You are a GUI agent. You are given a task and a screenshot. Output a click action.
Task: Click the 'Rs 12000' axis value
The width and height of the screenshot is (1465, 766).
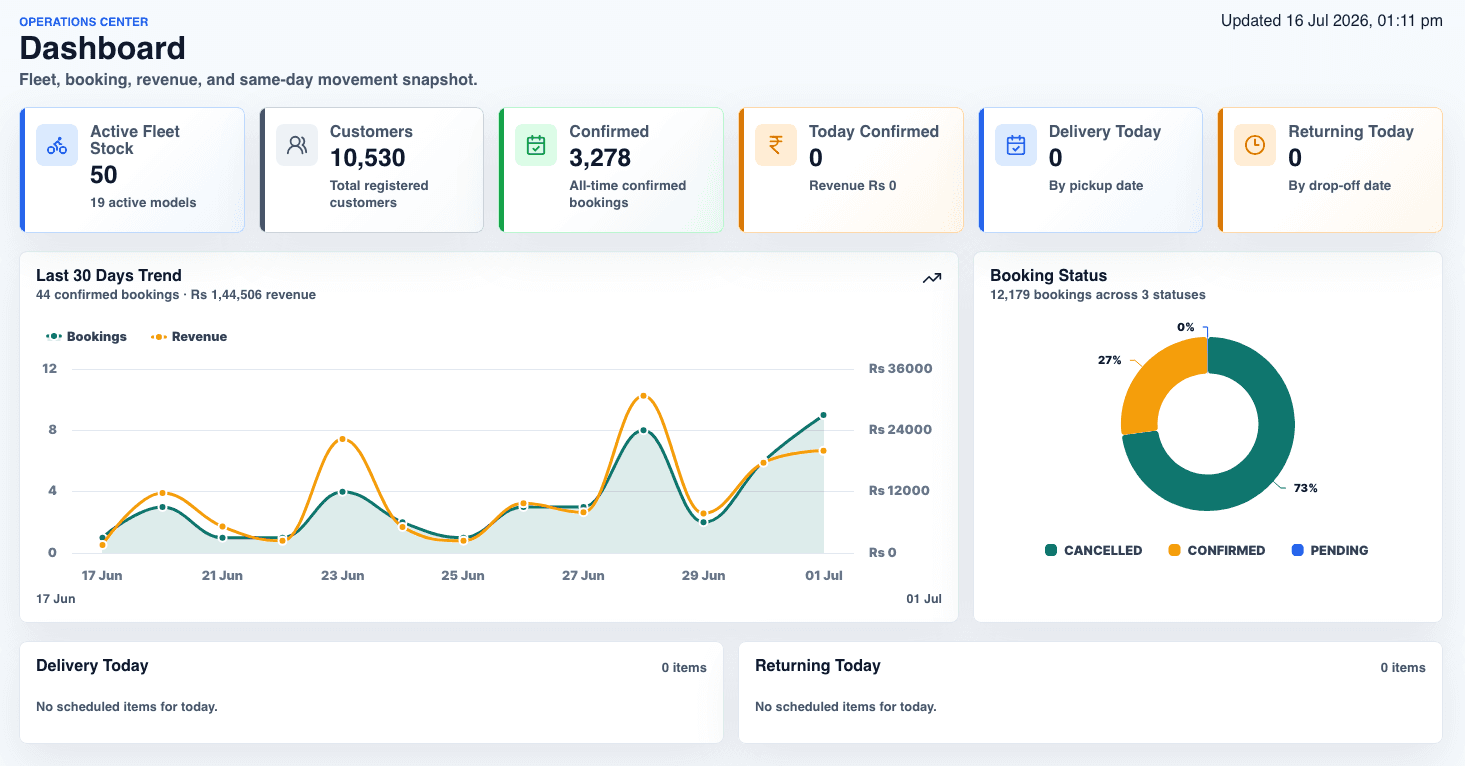pos(899,491)
